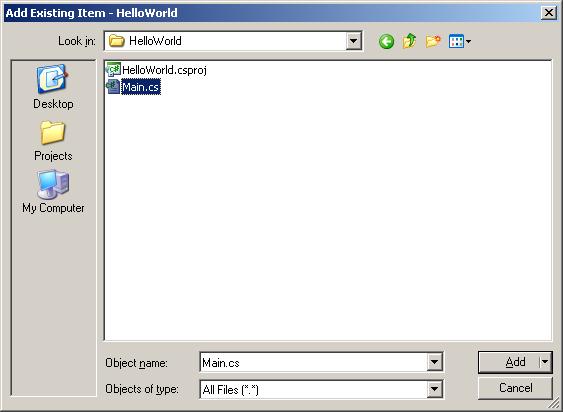Click the Cancel button
The width and height of the screenshot is (563, 412).
(515, 388)
